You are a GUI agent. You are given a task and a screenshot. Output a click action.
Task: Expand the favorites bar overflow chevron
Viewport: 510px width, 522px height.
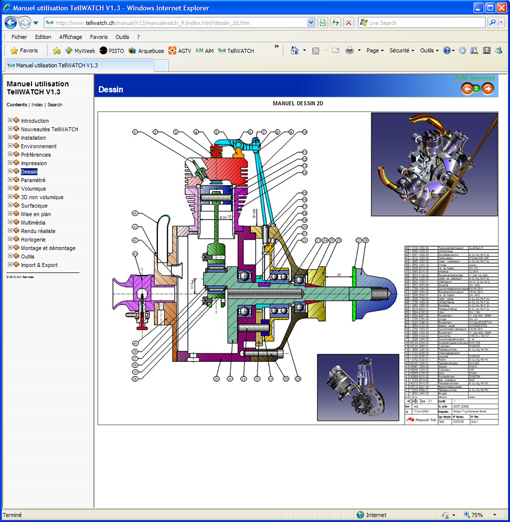click(x=276, y=47)
